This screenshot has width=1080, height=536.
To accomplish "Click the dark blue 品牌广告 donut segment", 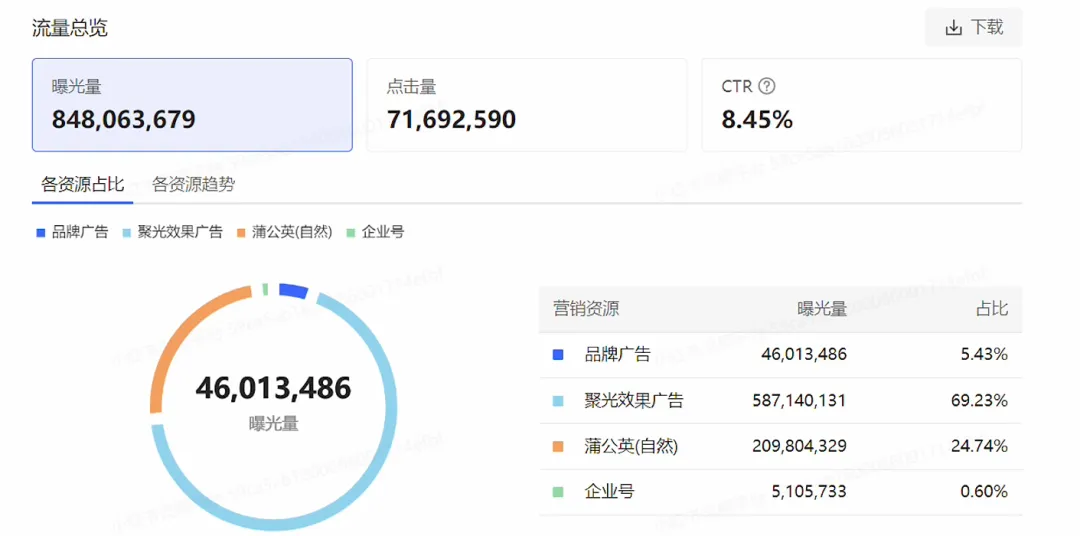I will (292, 290).
